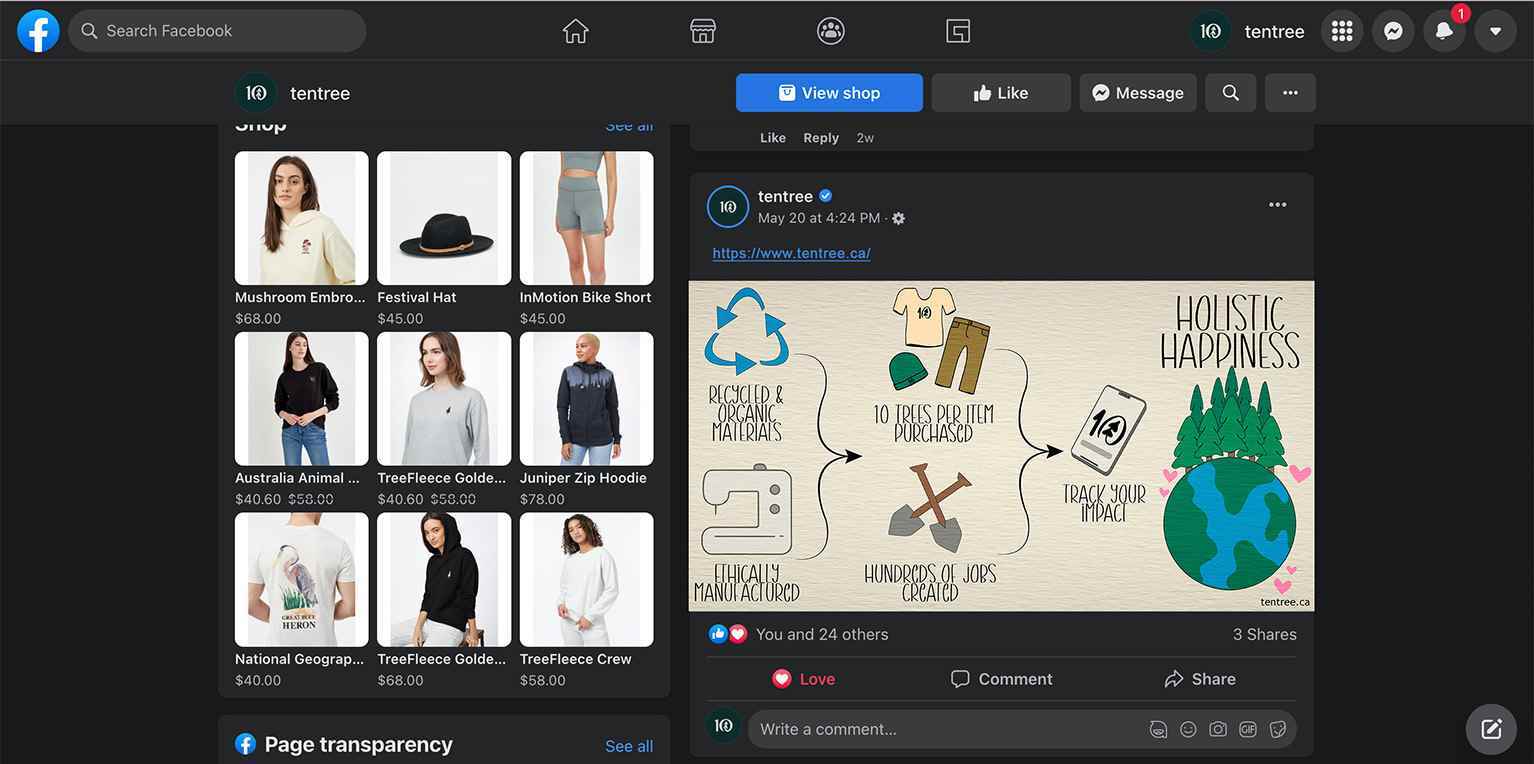
Task: Click the page search magnifier icon
Action: [1231, 93]
